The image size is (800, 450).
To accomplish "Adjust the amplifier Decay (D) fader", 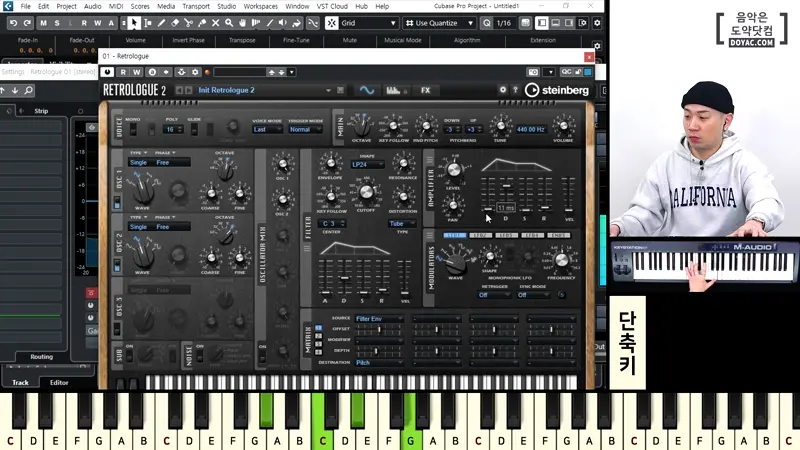I will pyautogui.click(x=506, y=186).
